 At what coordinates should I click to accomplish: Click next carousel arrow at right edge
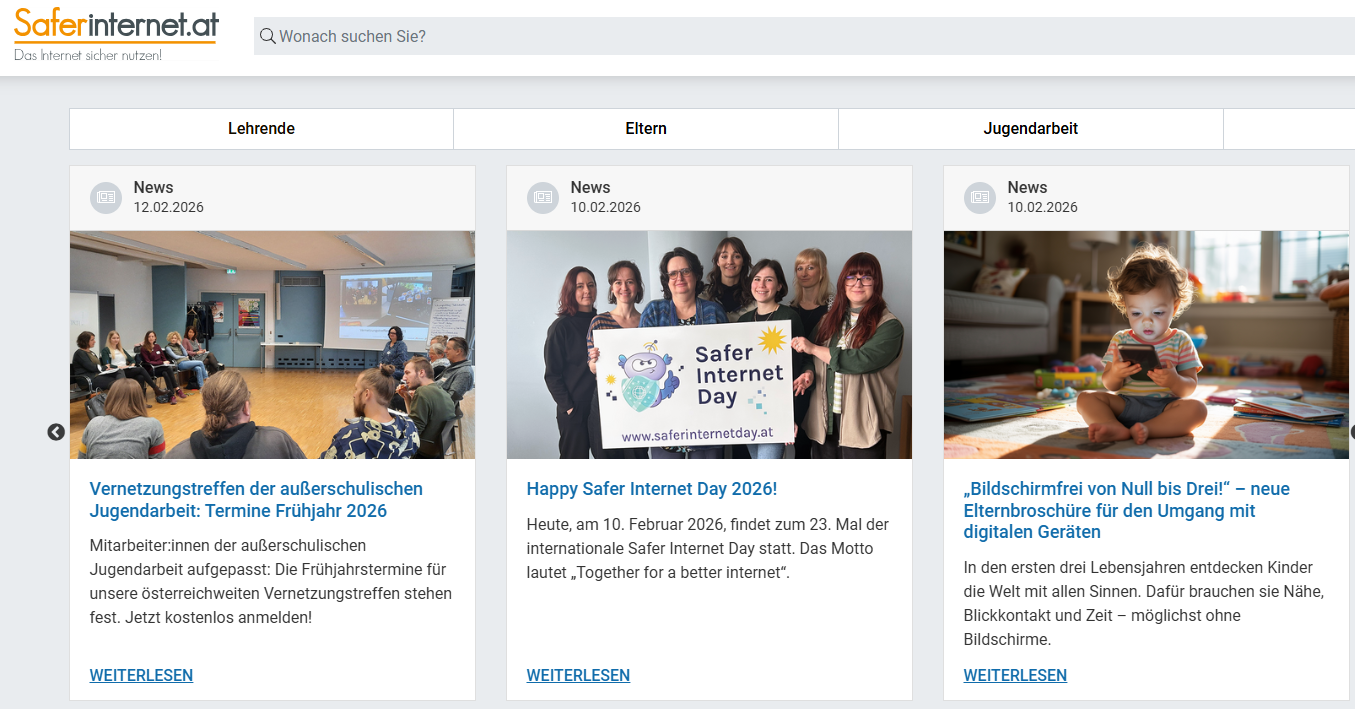[x=1351, y=432]
